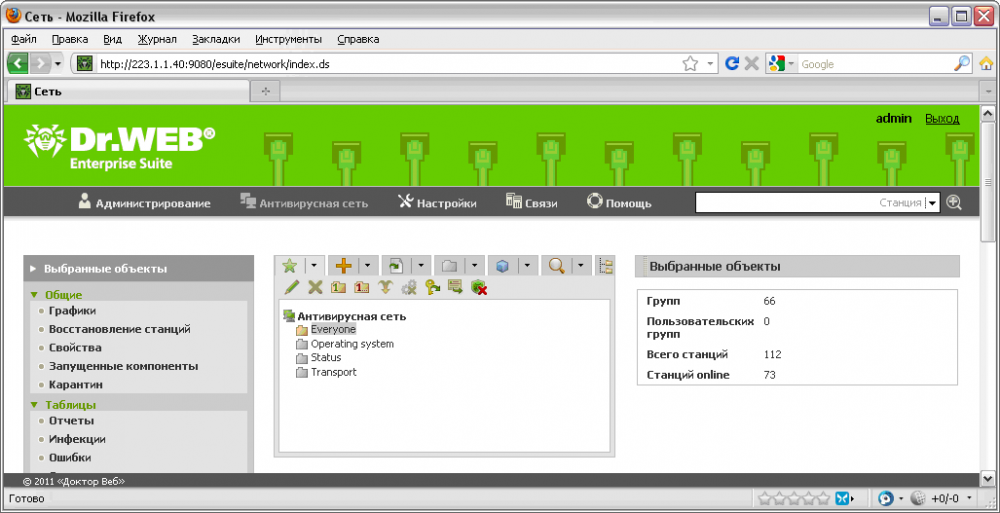
Task: Open Графики in sidebar
Action: pos(73,311)
